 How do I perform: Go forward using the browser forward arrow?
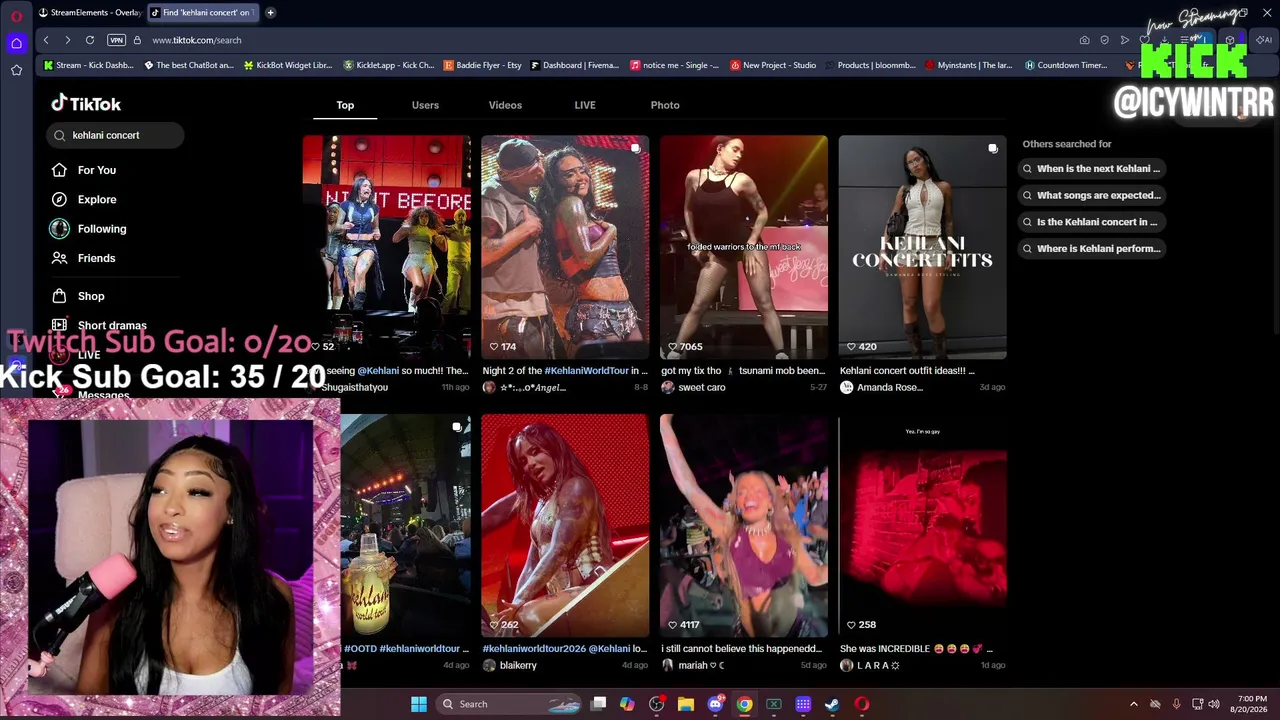tap(67, 40)
